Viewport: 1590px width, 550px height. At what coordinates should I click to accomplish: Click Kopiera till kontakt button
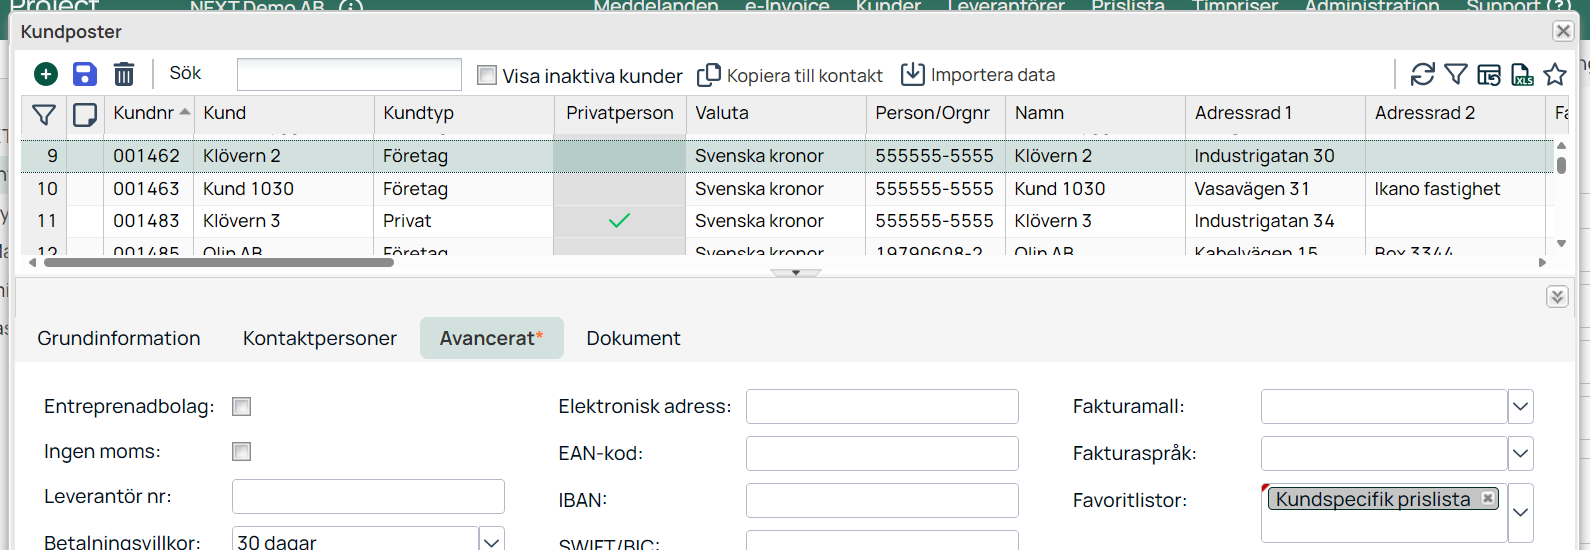(790, 75)
